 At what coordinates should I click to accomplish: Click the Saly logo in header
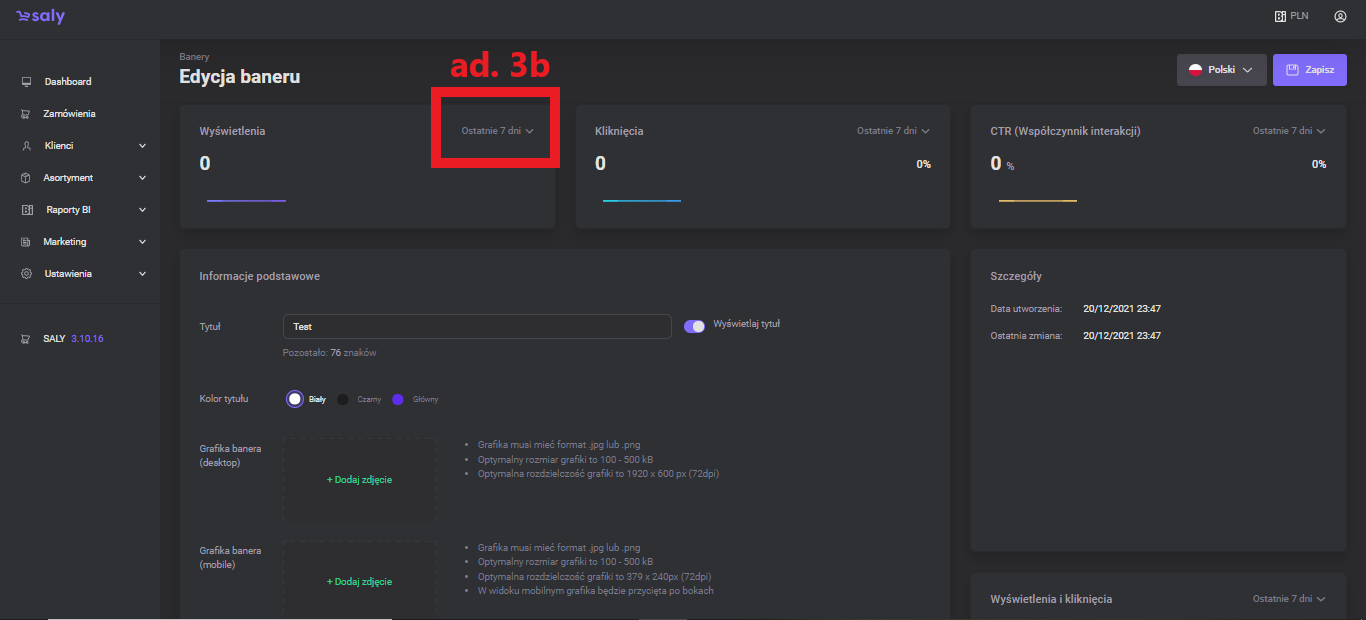(x=40, y=17)
